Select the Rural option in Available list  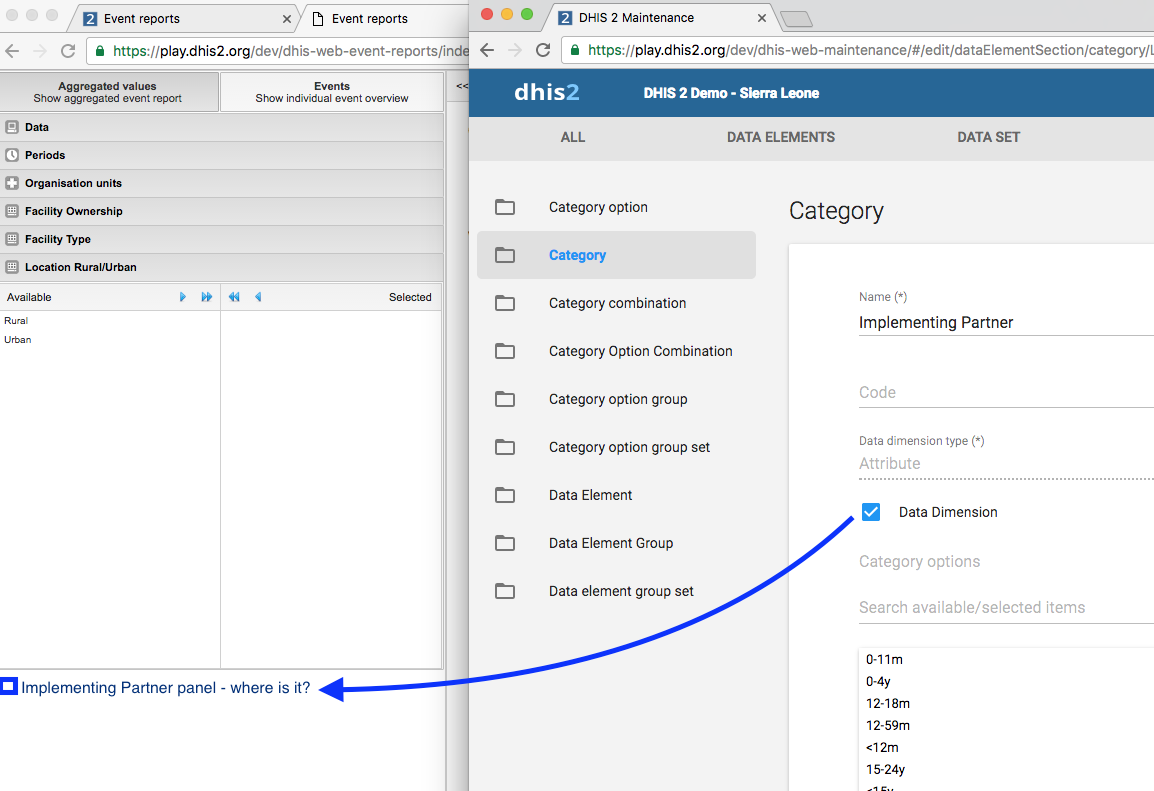pos(16,321)
